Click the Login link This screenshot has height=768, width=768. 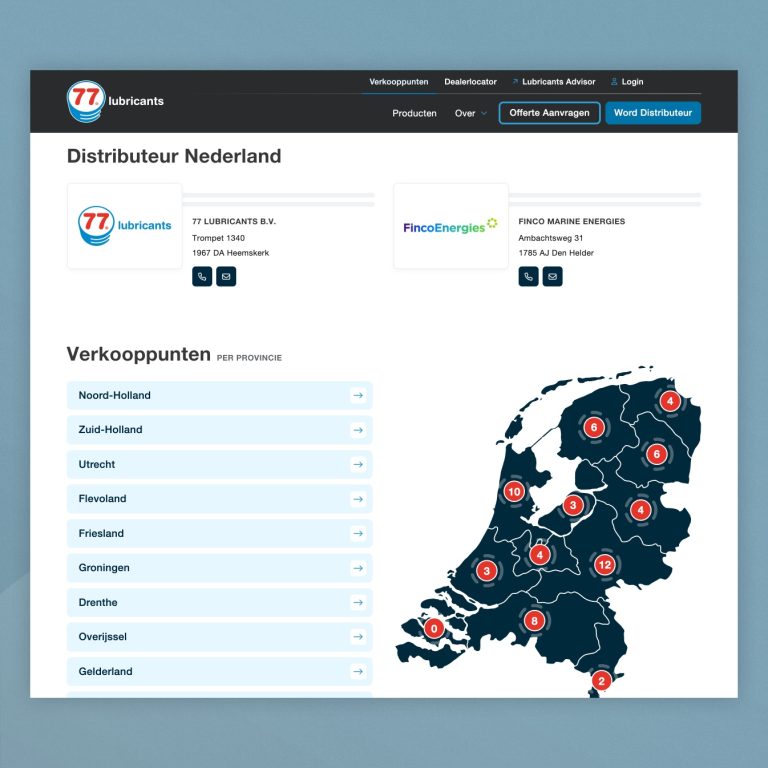(627, 82)
